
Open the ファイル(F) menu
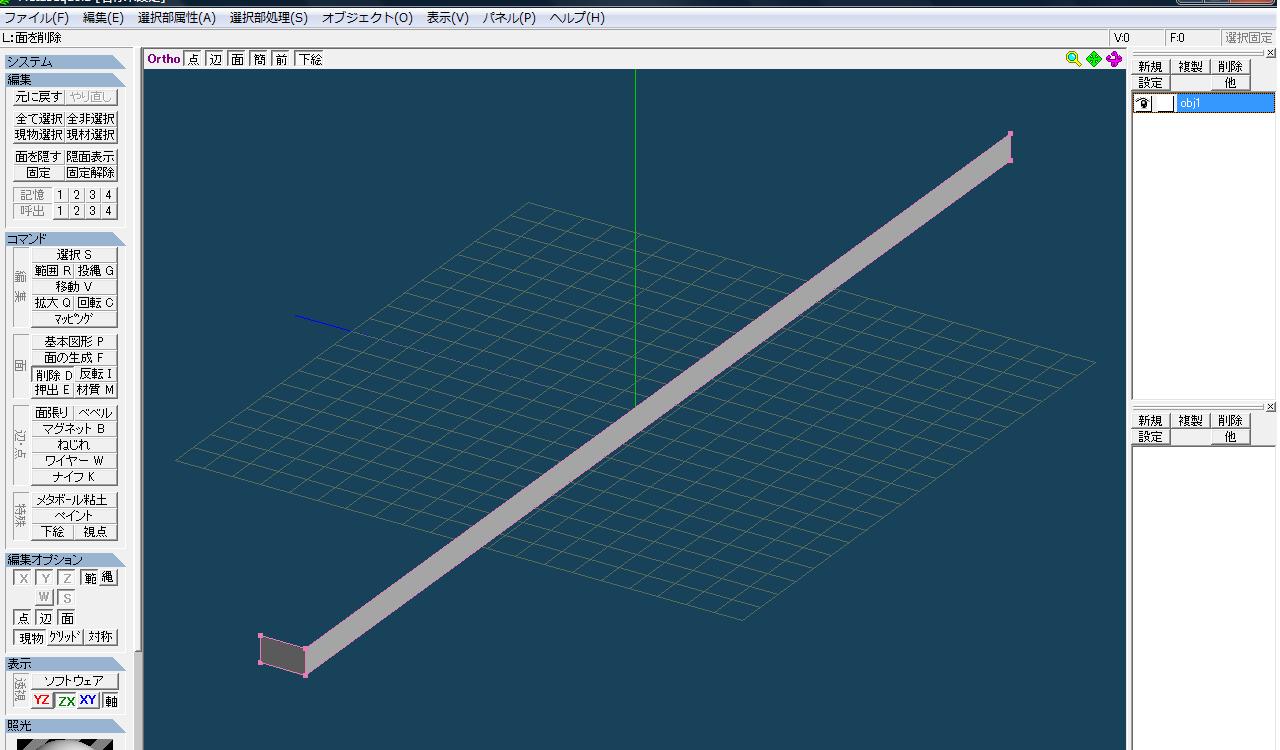point(37,18)
